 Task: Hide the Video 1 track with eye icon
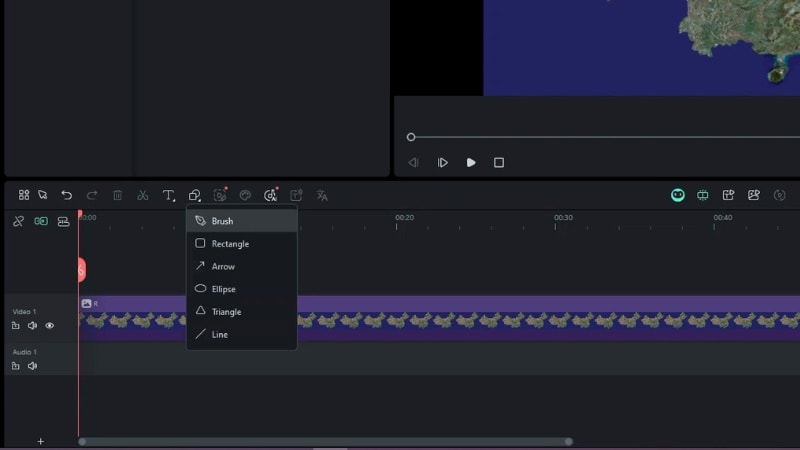coord(49,326)
